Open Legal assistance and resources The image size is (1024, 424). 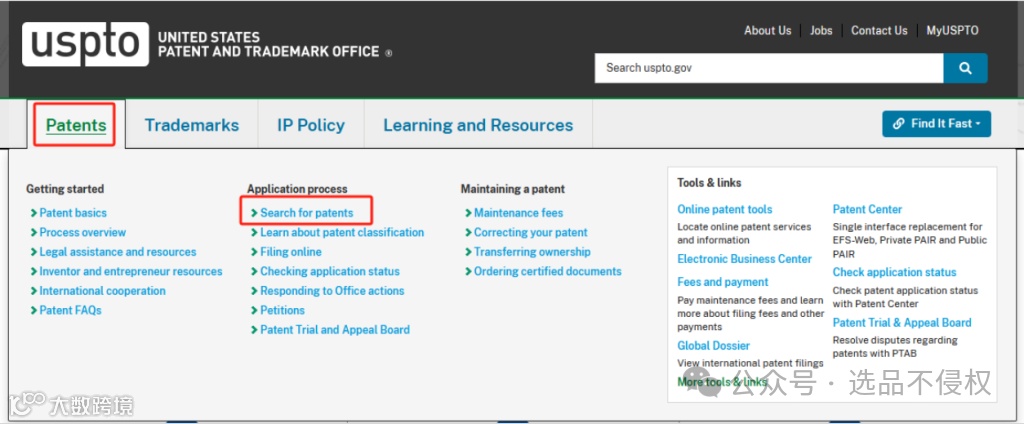pos(118,252)
